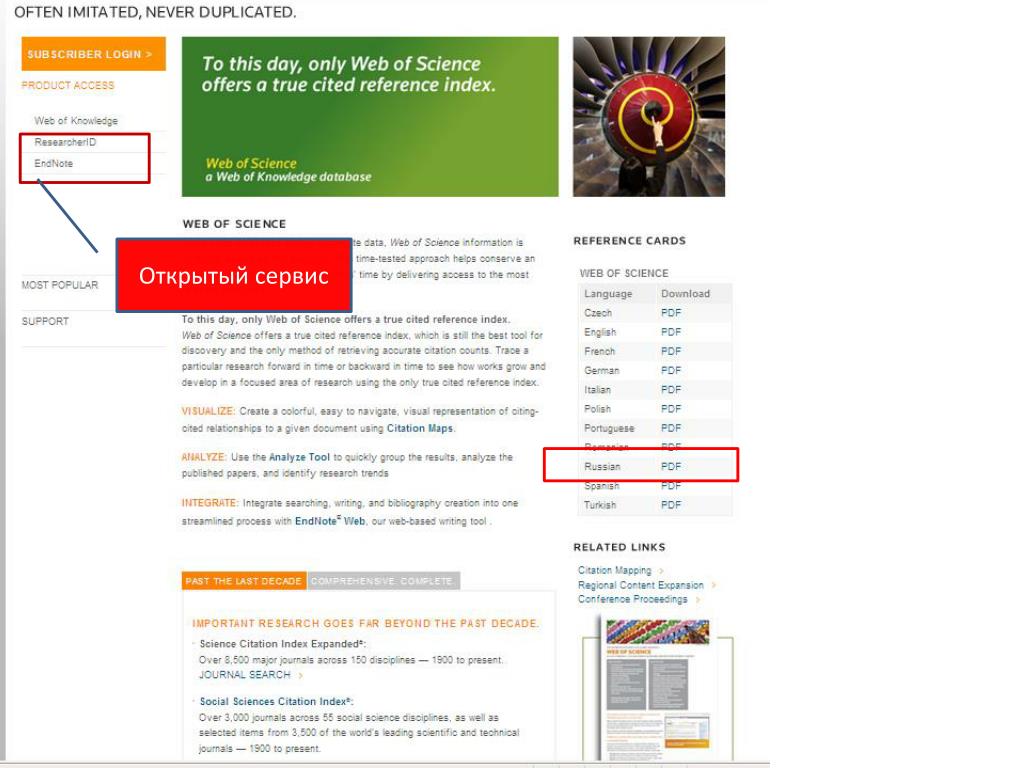Click arrow icon next to Regional Content Expansion
This screenshot has height=768, width=1024.
click(x=713, y=585)
